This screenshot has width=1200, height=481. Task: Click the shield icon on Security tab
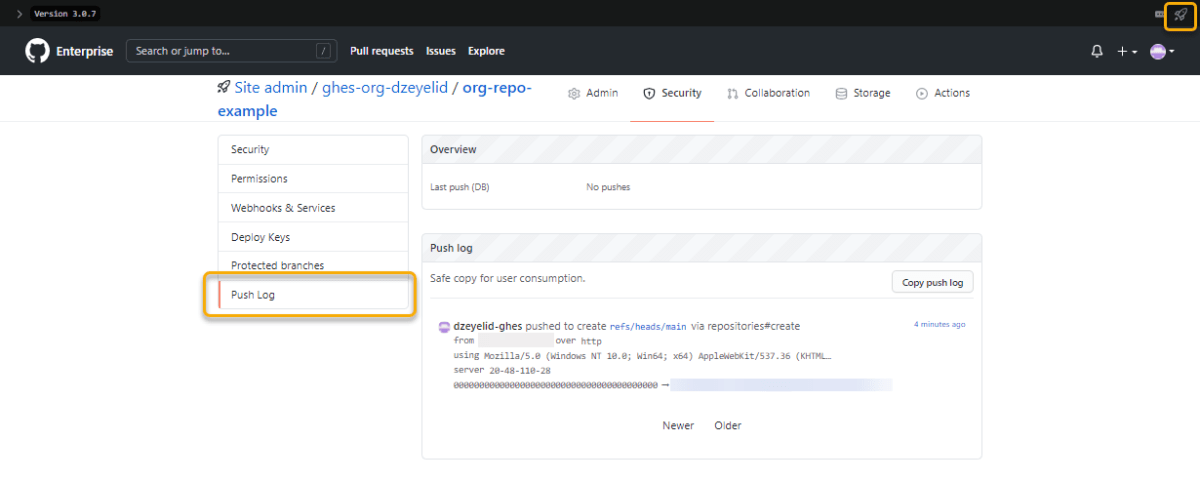649,93
